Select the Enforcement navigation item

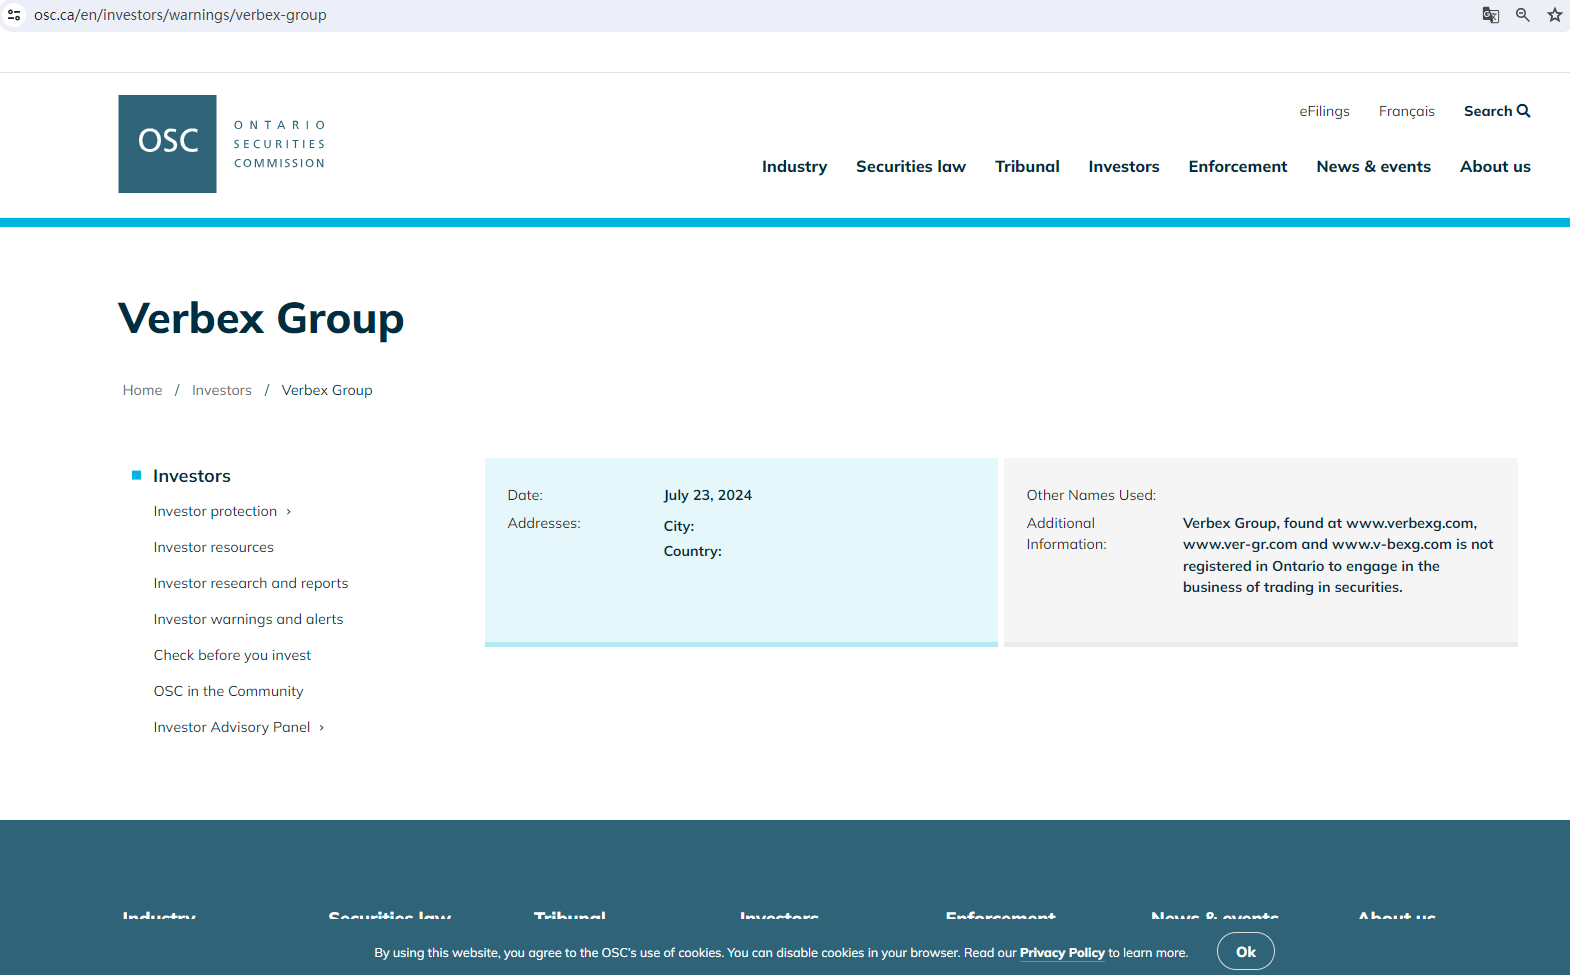1237,167
